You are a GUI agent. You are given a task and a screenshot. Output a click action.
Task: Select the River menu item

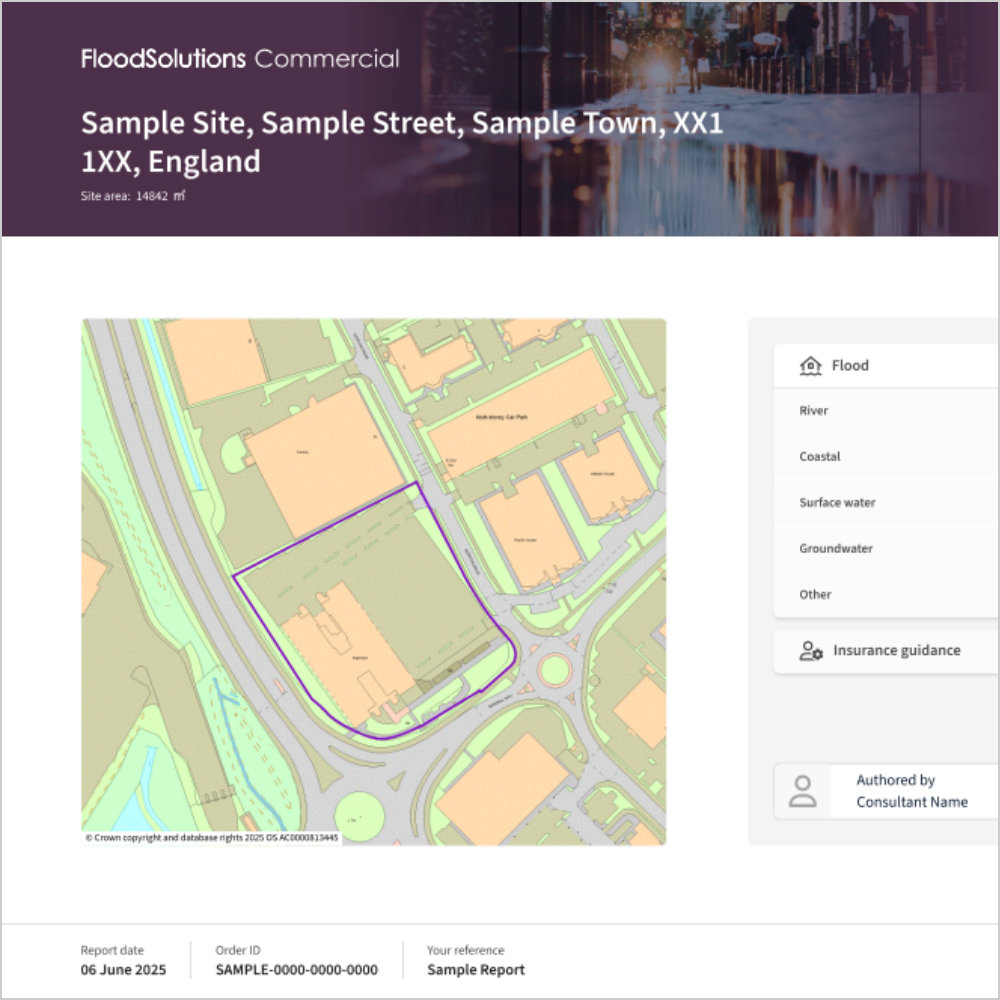coord(886,411)
